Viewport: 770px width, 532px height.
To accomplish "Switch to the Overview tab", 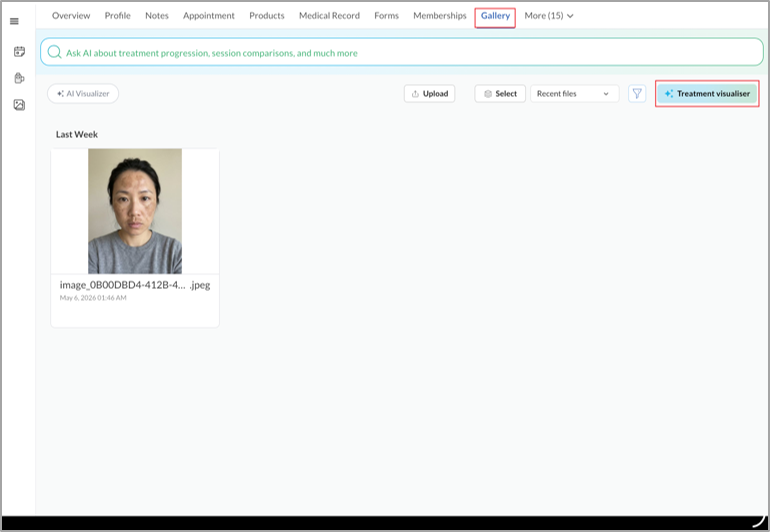I will pyautogui.click(x=71, y=16).
